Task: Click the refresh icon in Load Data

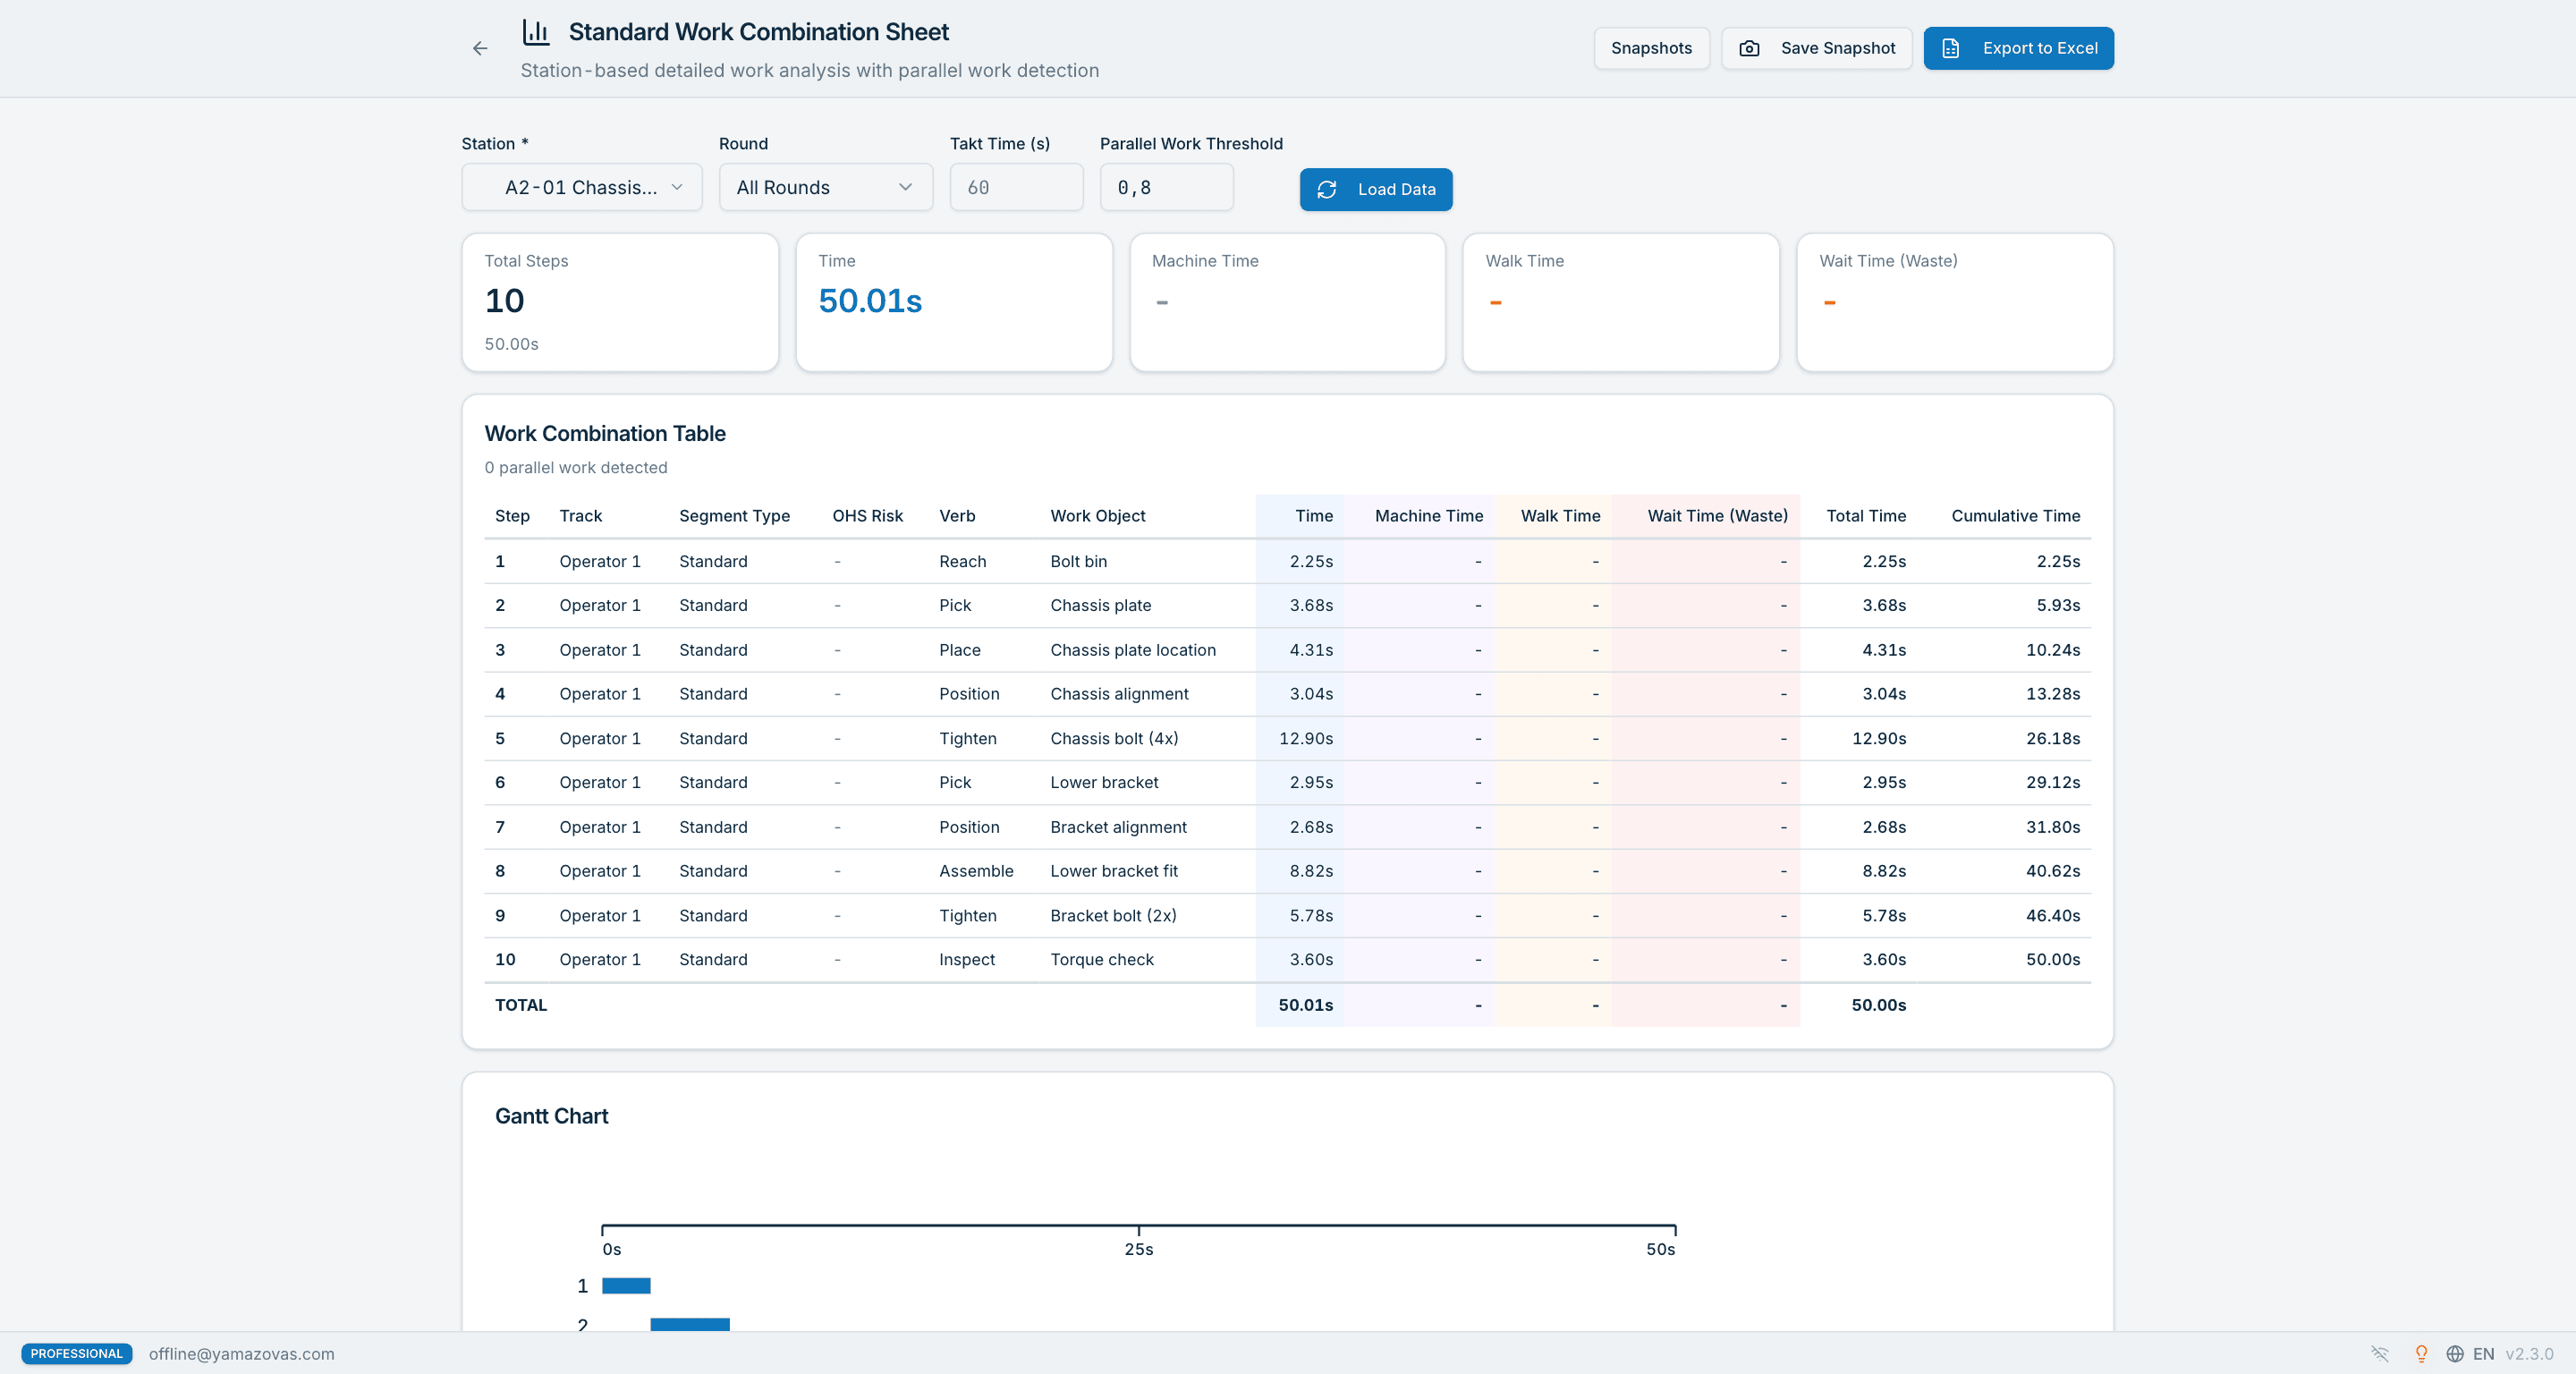Action: point(1327,189)
